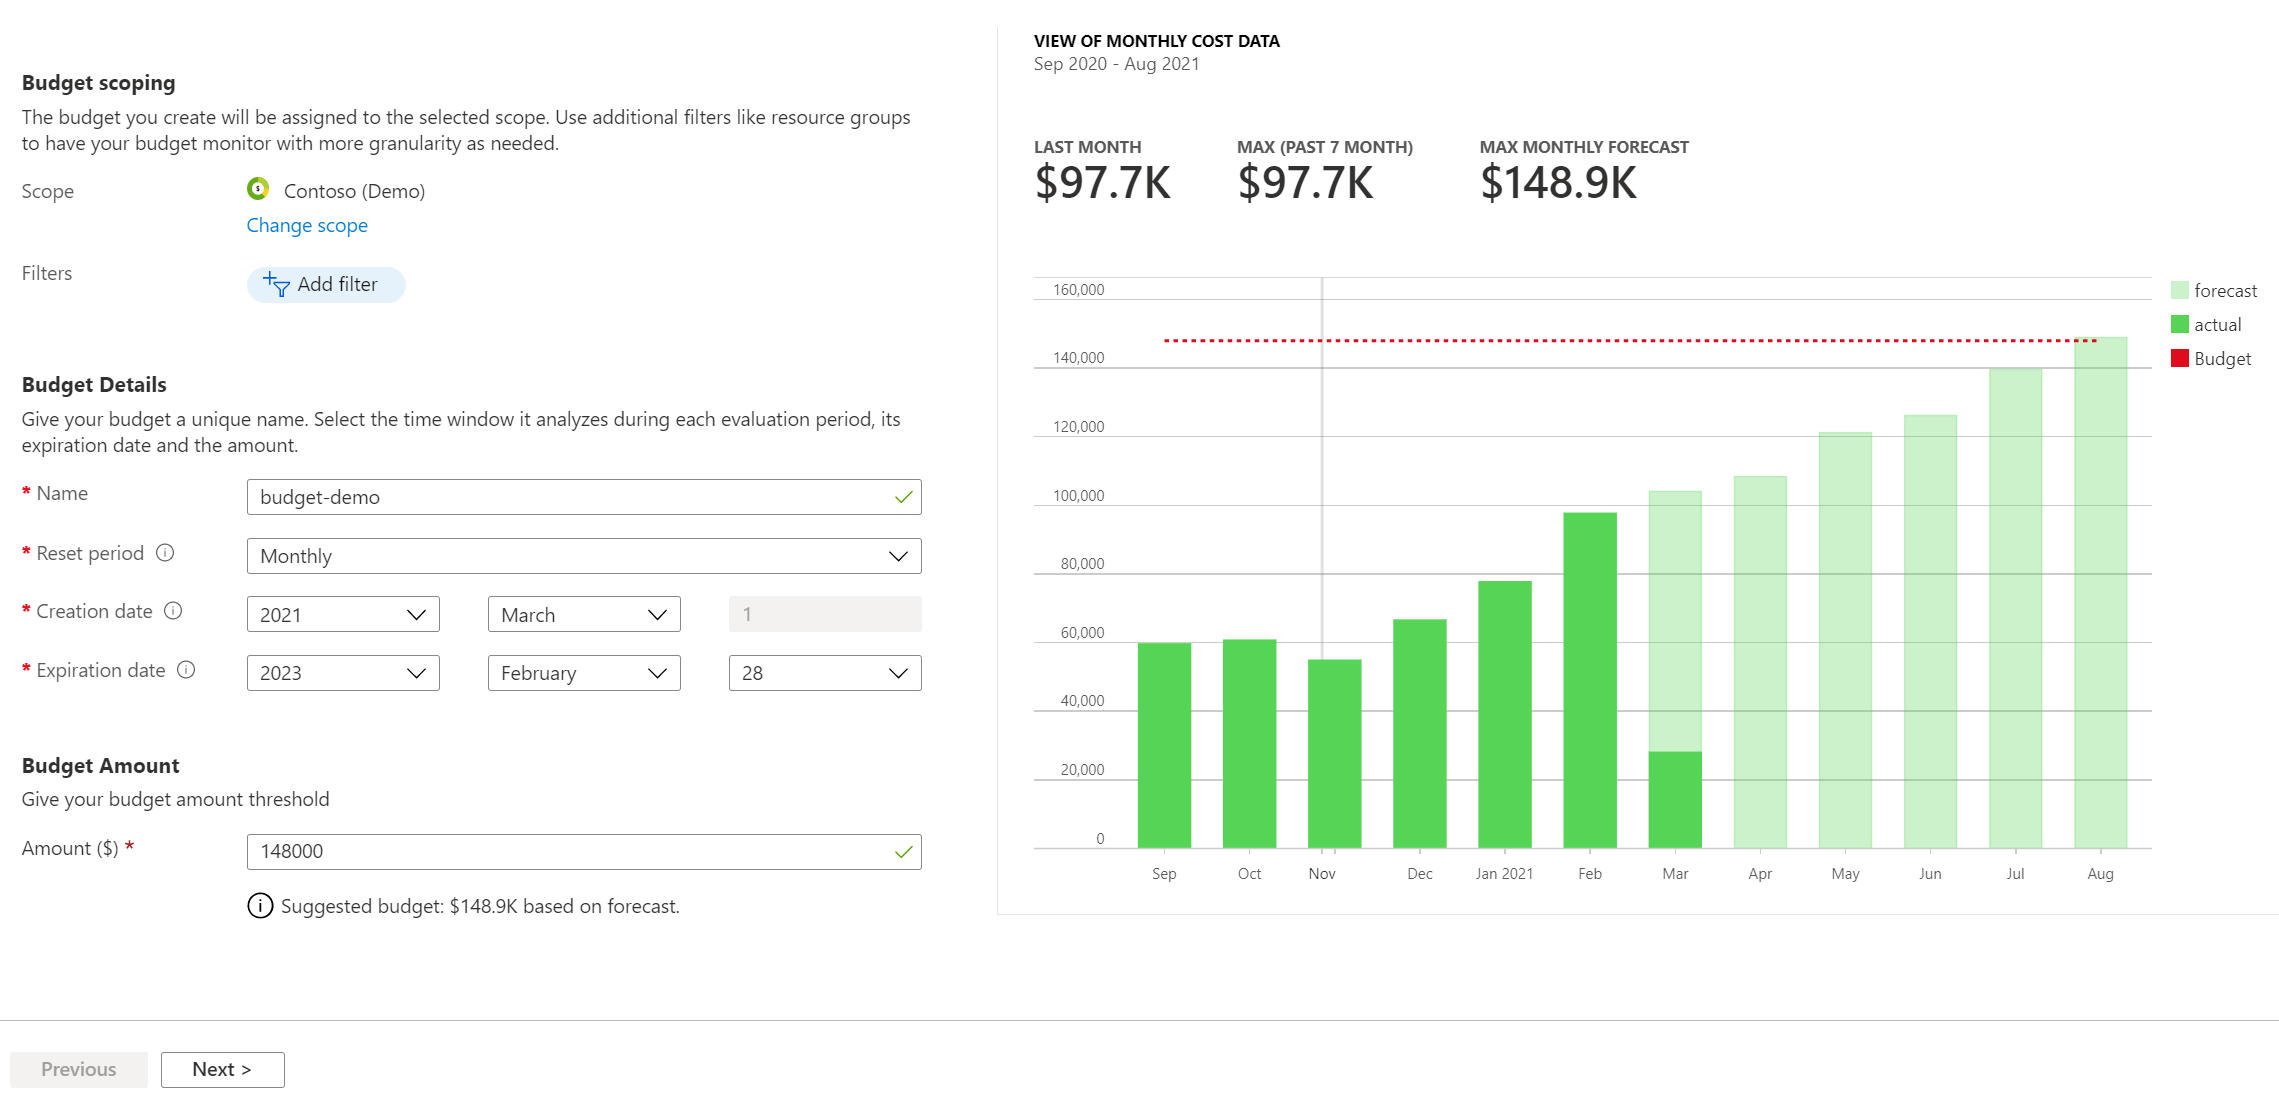Click the Change scope link
Viewport: 2279px width, 1108px height.
tap(307, 224)
